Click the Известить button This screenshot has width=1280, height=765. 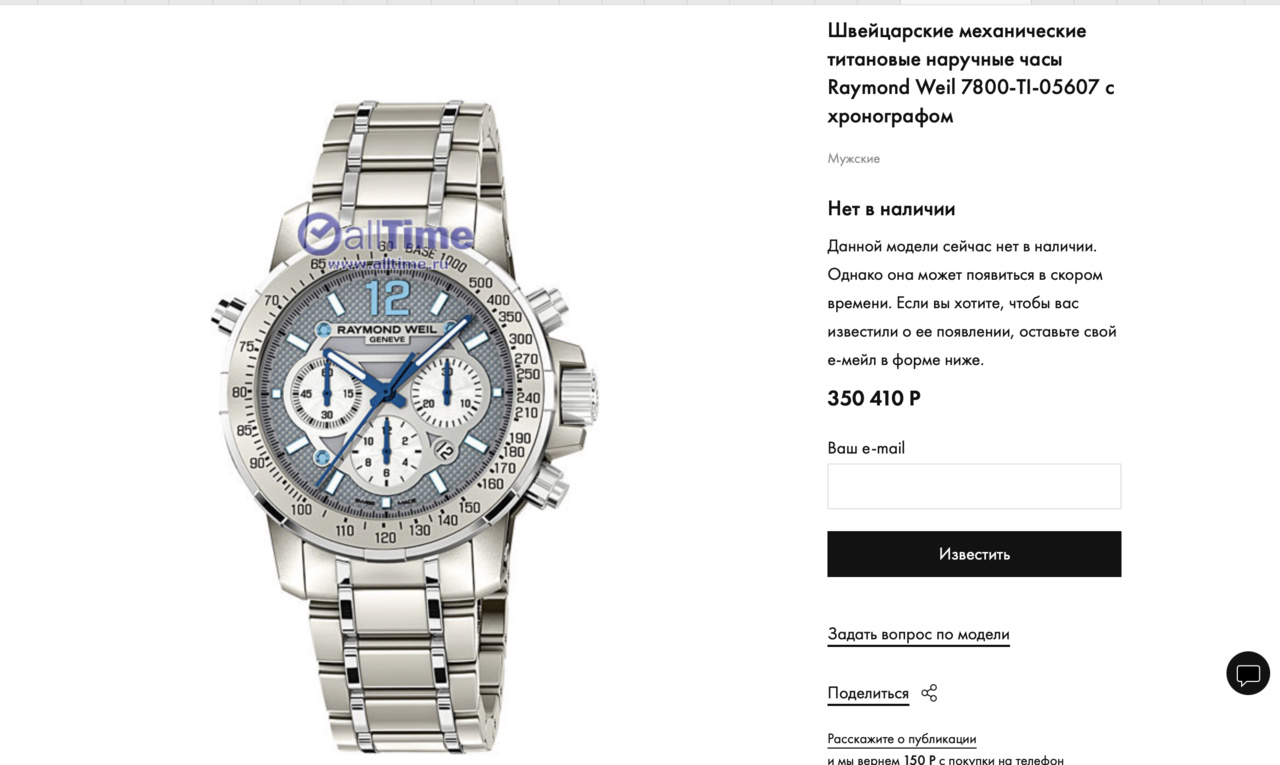974,554
